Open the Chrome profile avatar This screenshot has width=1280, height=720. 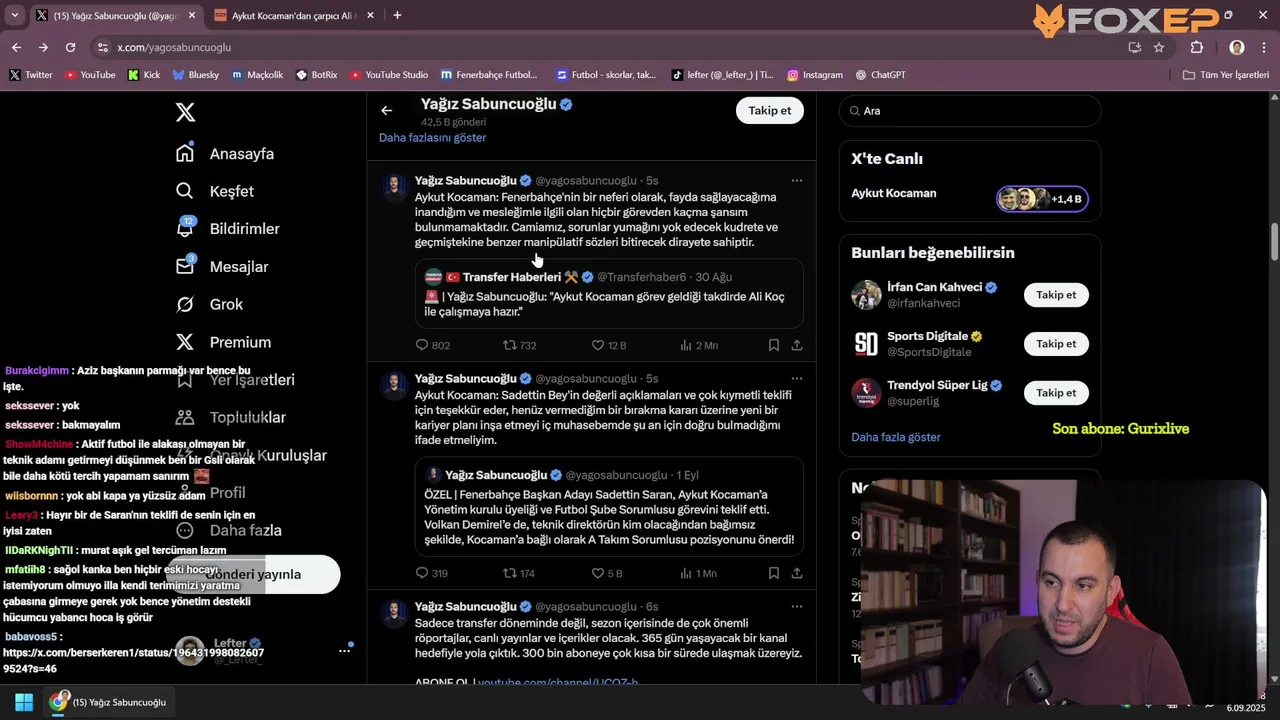point(1237,47)
